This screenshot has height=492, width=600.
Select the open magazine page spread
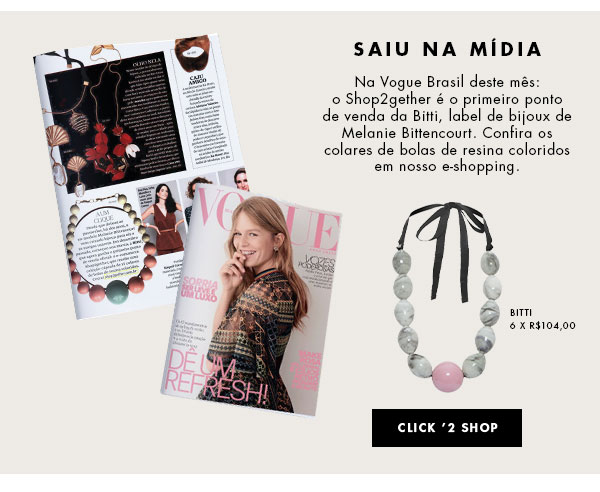pyautogui.click(x=140, y=176)
